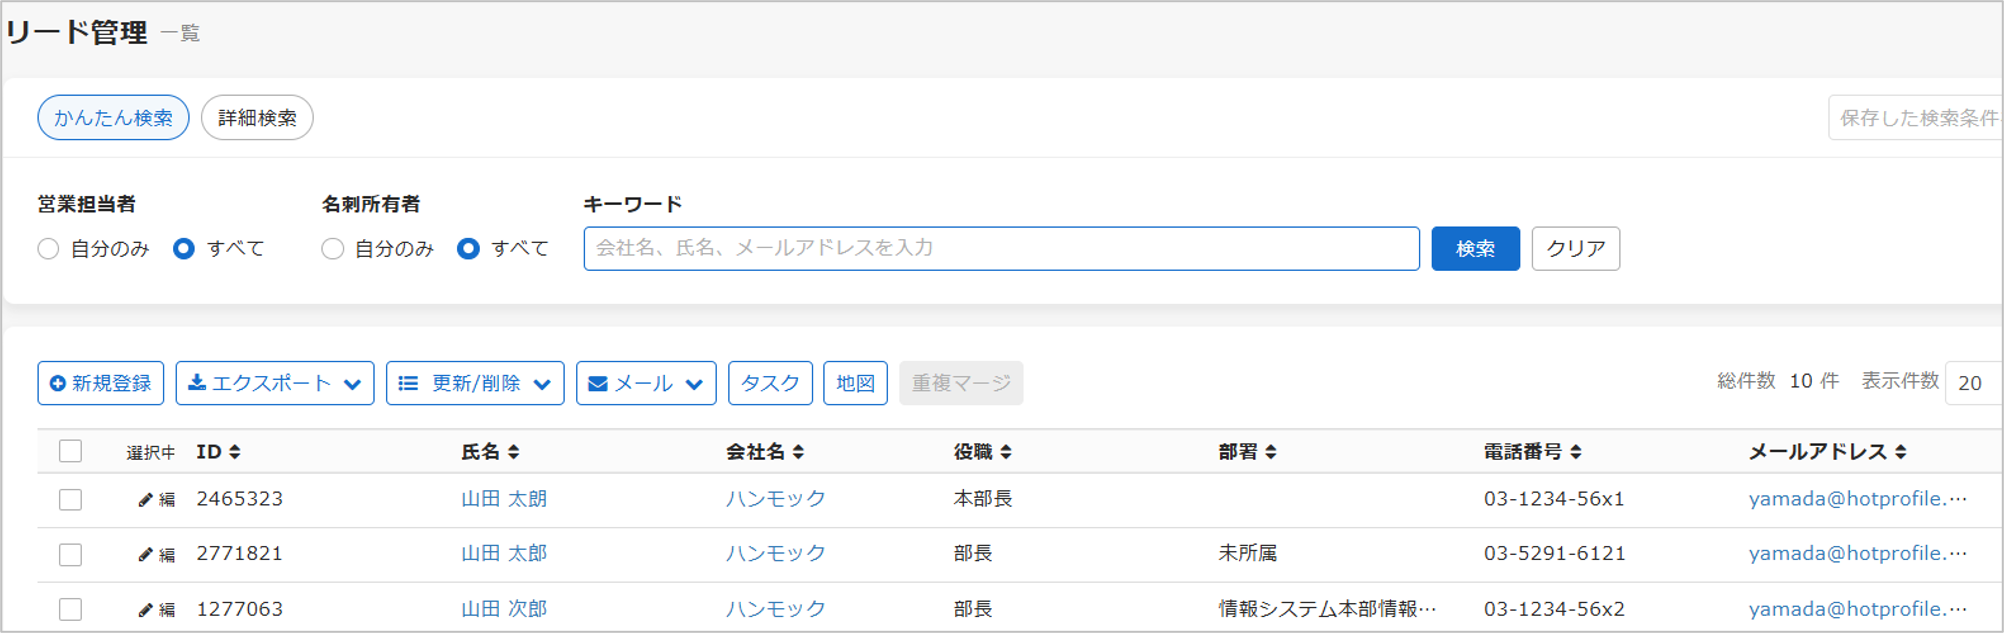The image size is (2004, 633).
Task: Switch to the かんたん検索 tab
Action: (113, 118)
